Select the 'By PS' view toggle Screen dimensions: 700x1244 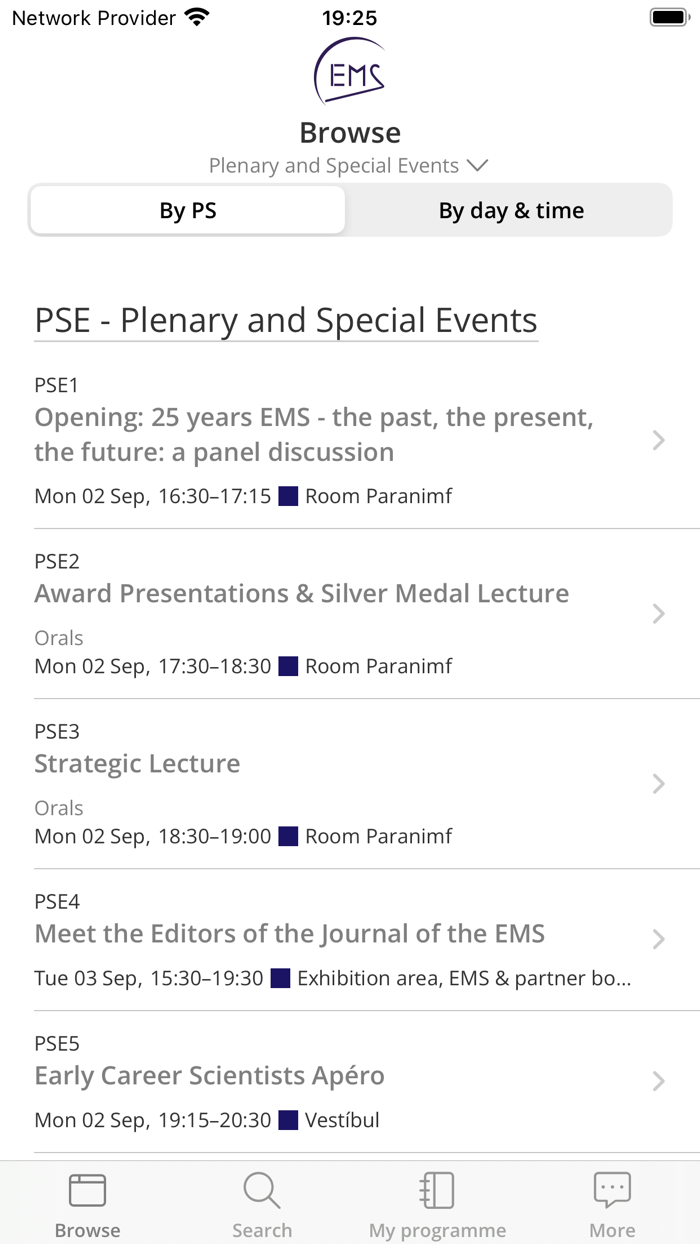coord(187,210)
